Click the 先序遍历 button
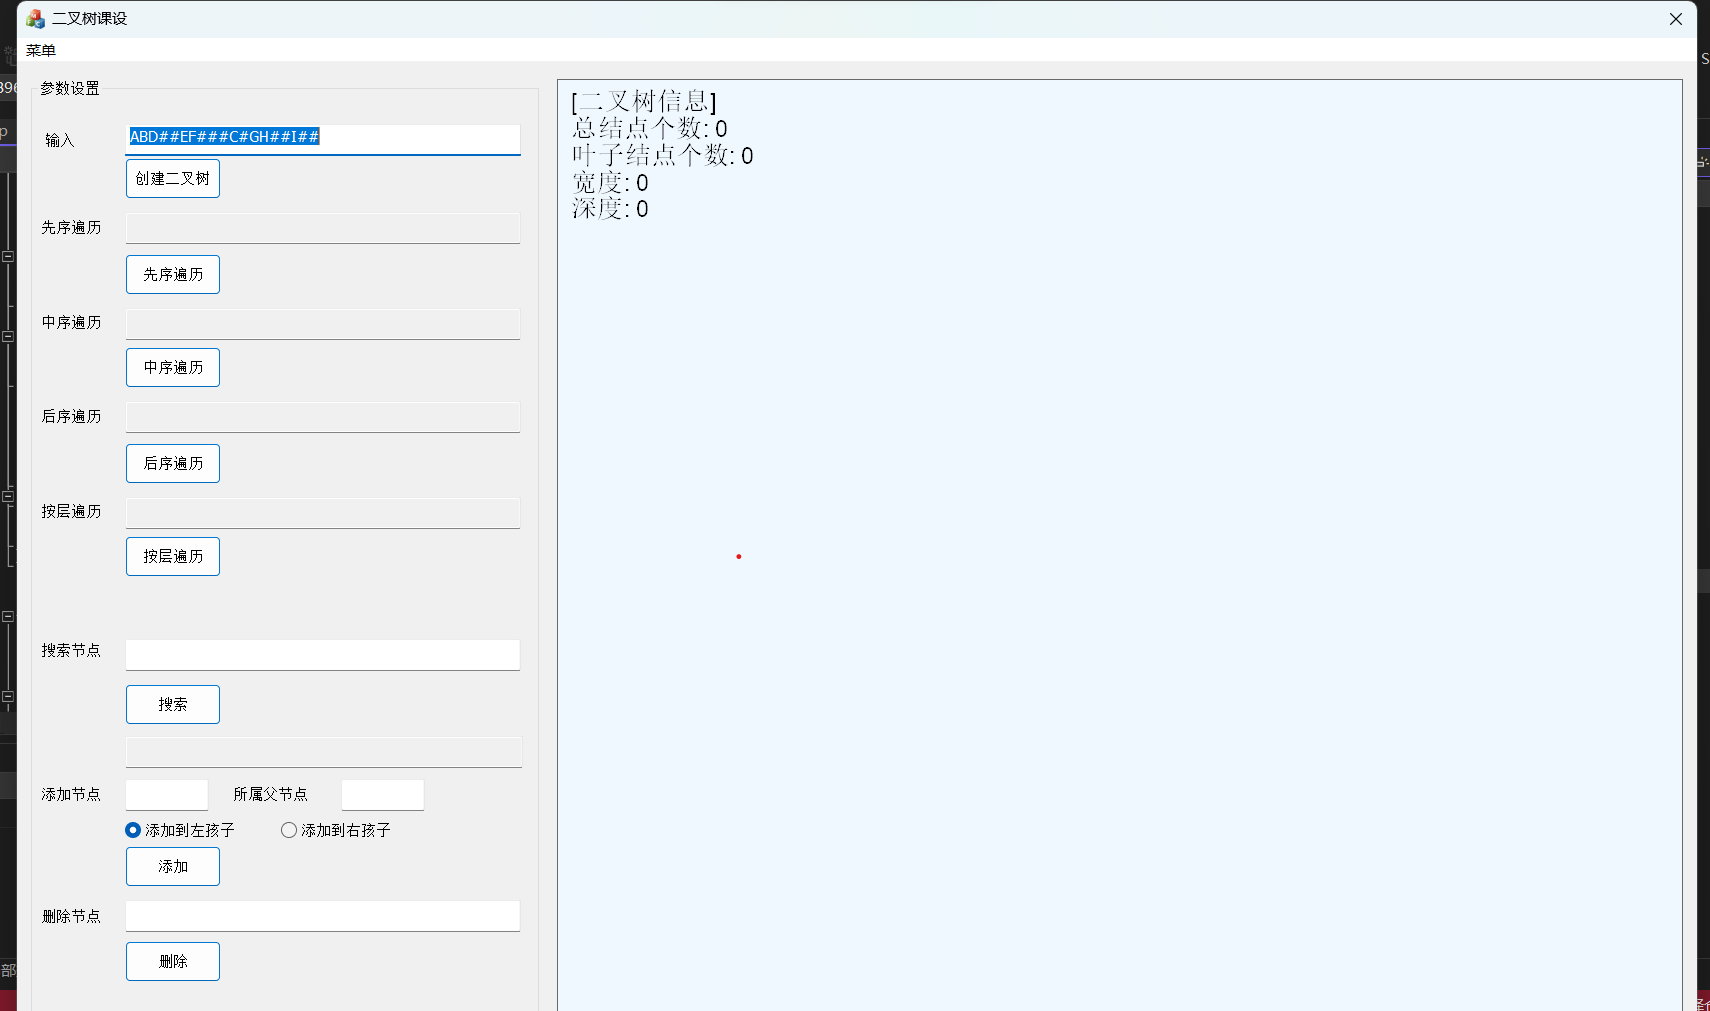This screenshot has width=1710, height=1011. pos(173,275)
